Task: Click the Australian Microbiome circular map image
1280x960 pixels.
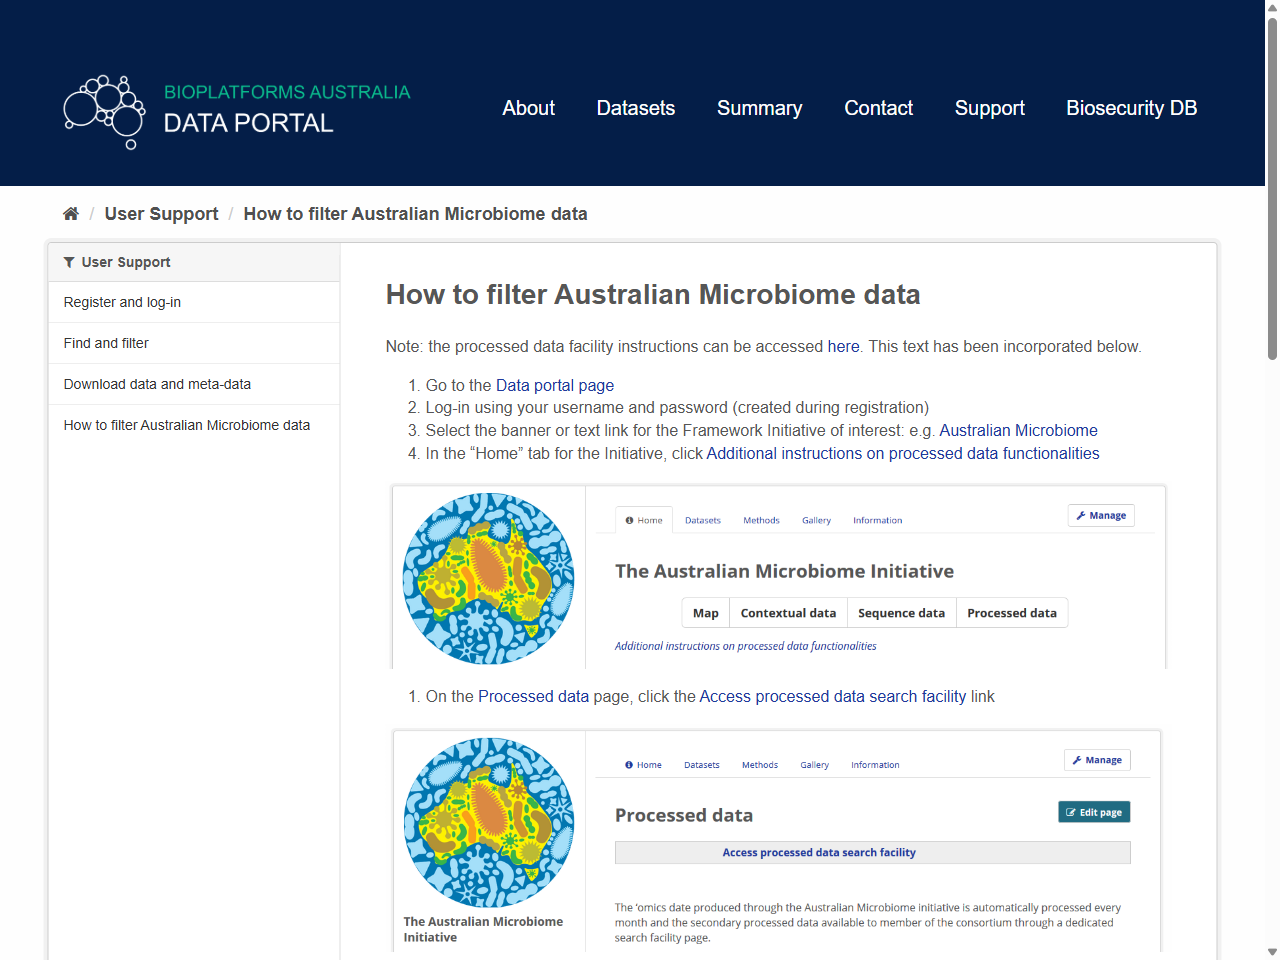Action: pos(488,578)
